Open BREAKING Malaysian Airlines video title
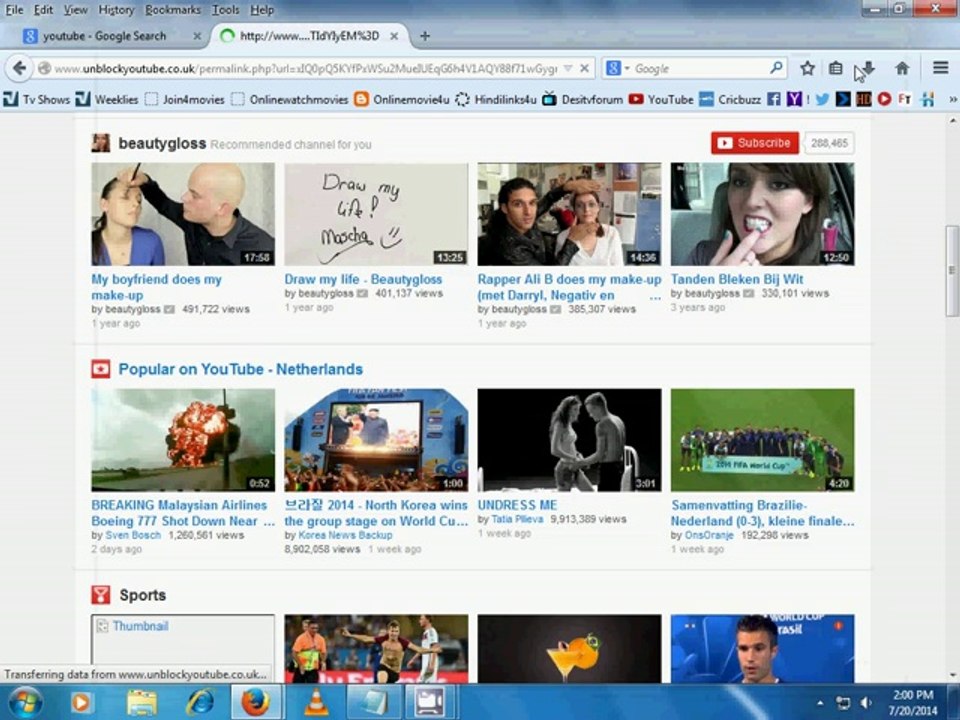Image resolution: width=960 pixels, height=720 pixels. click(x=182, y=513)
